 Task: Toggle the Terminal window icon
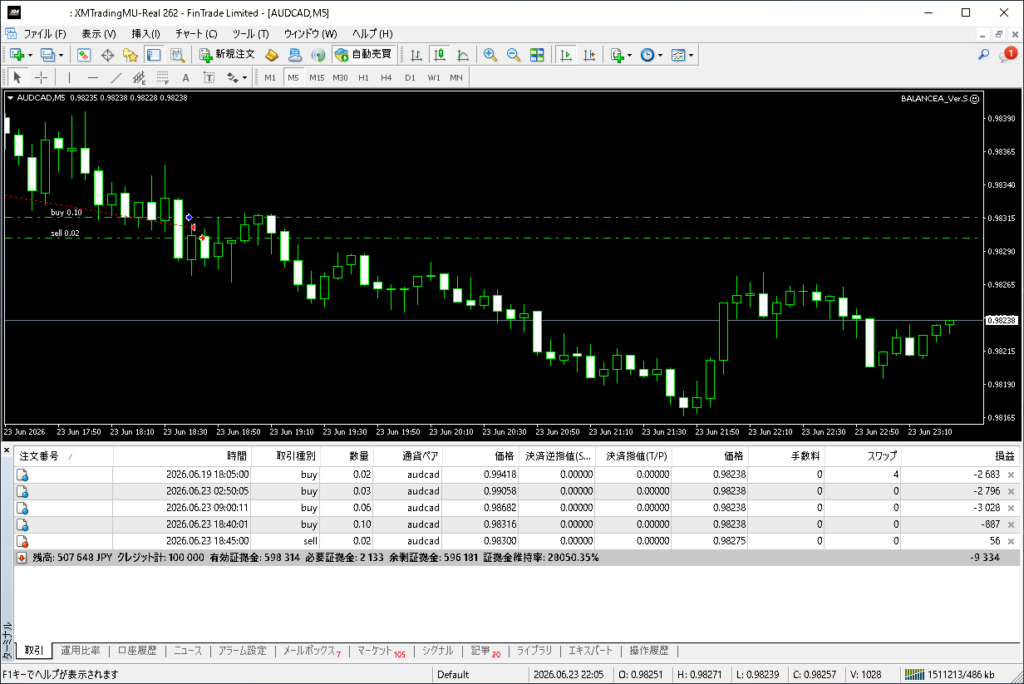153,56
